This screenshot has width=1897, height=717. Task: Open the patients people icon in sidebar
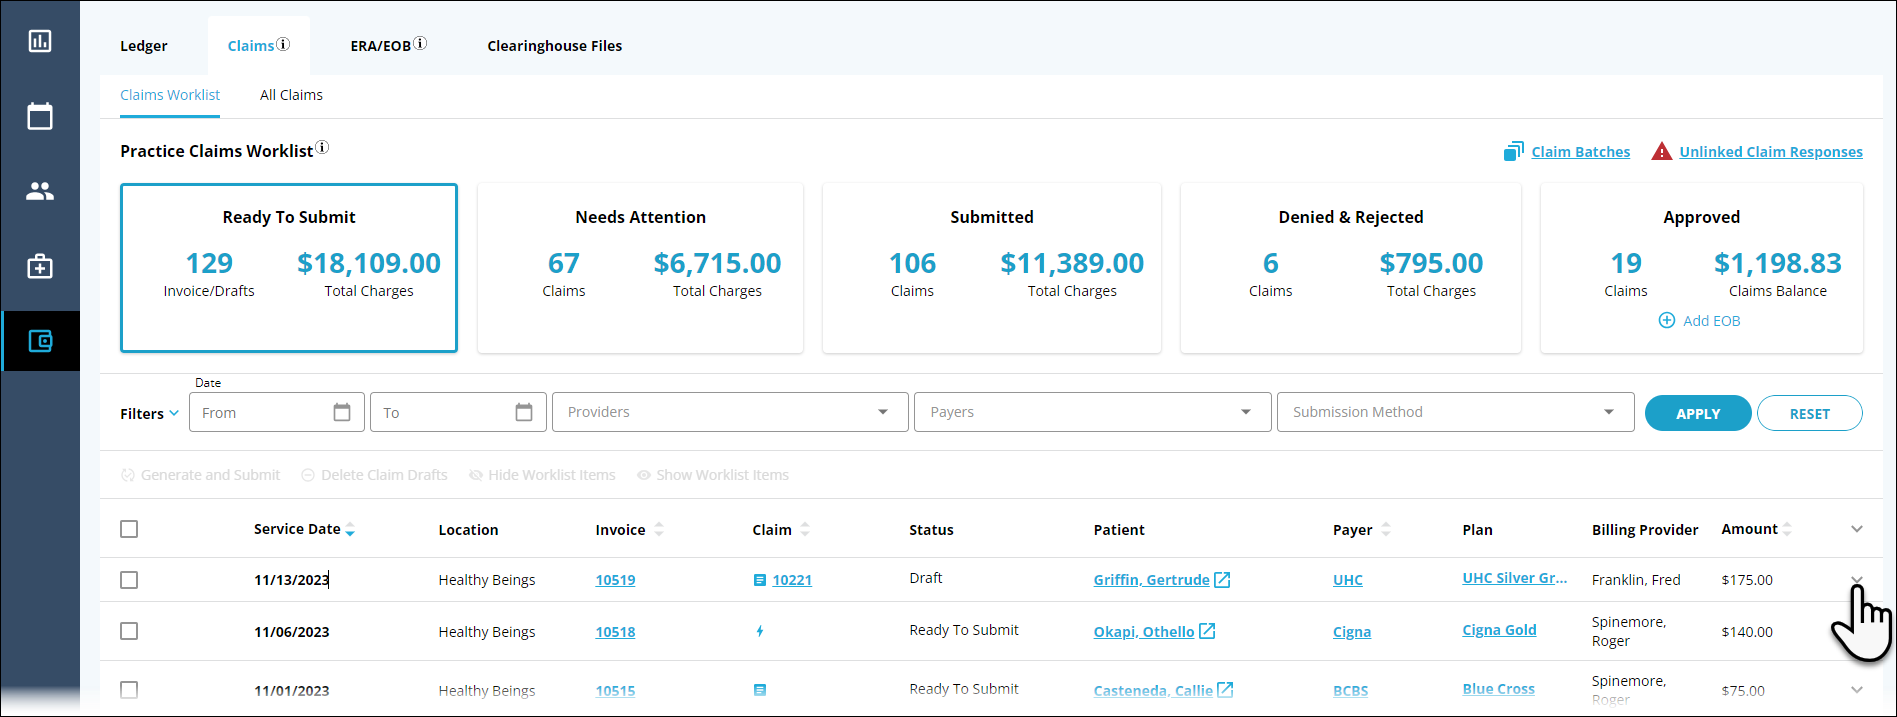(40, 191)
